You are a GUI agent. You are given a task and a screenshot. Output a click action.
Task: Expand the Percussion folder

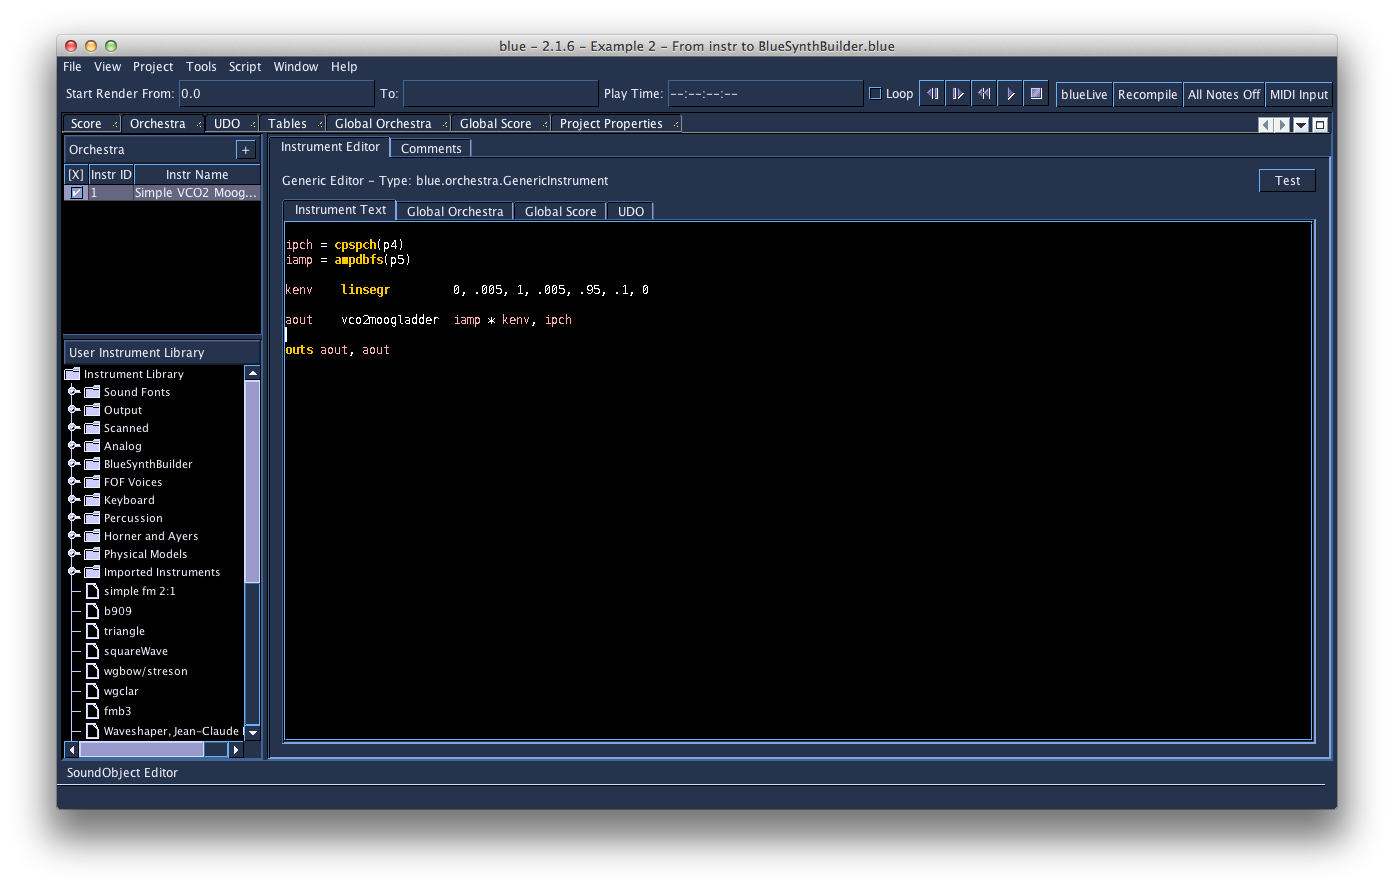(x=73, y=518)
